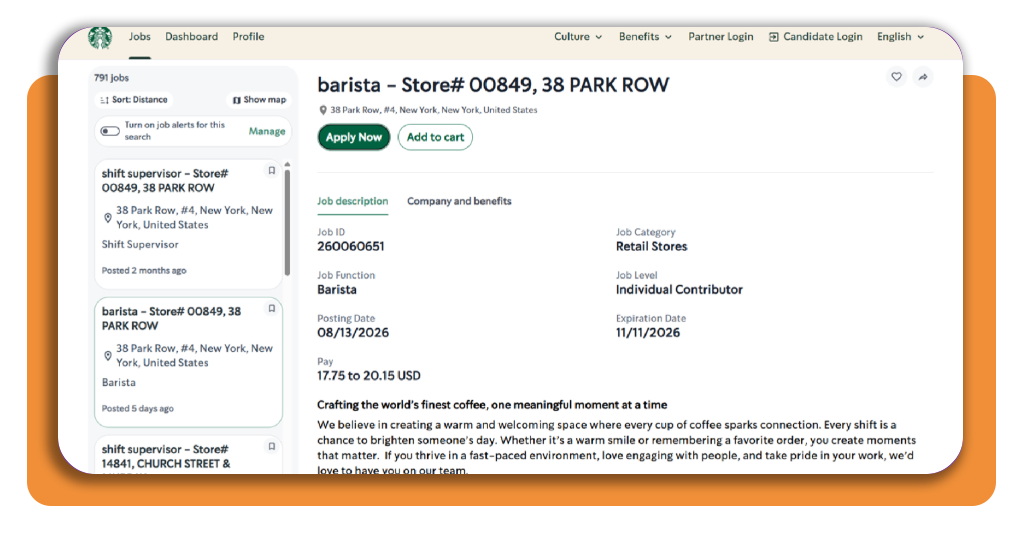Open Partner Login link
Image resolution: width=1024 pixels, height=536 pixels.
tap(720, 37)
